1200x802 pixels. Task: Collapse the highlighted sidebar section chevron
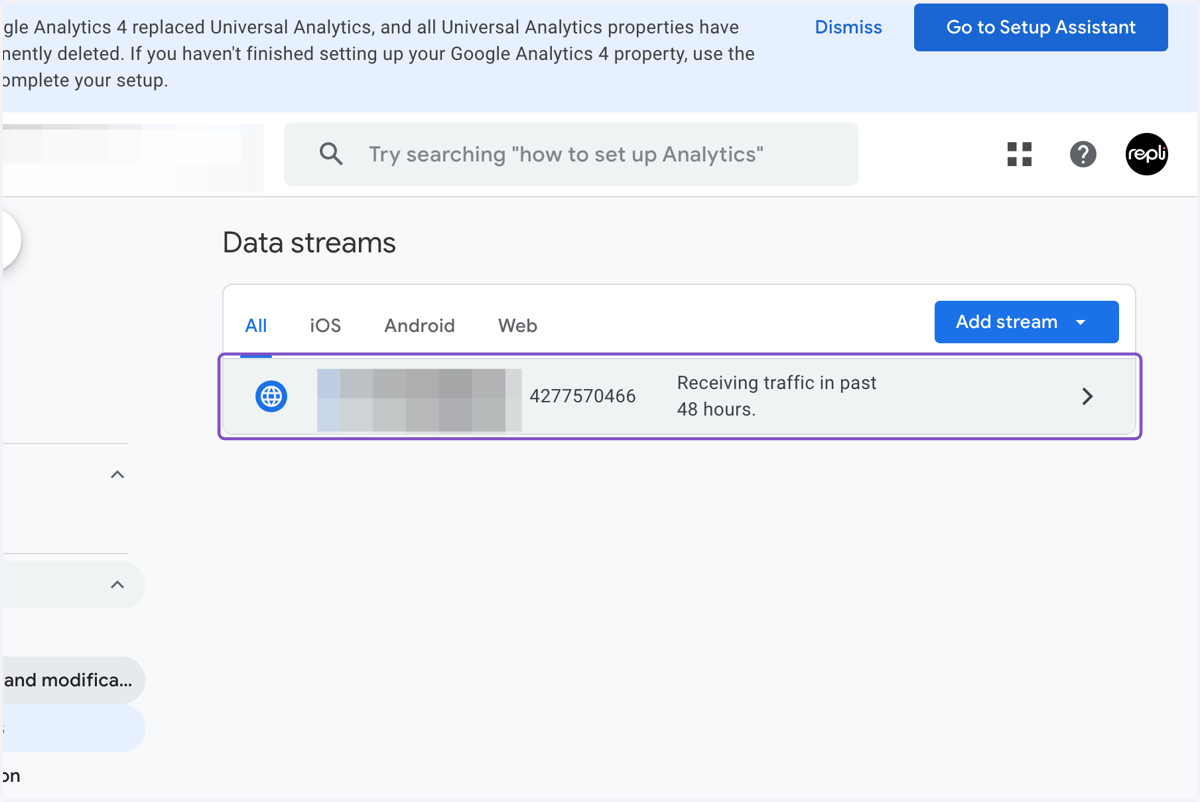[x=117, y=585]
